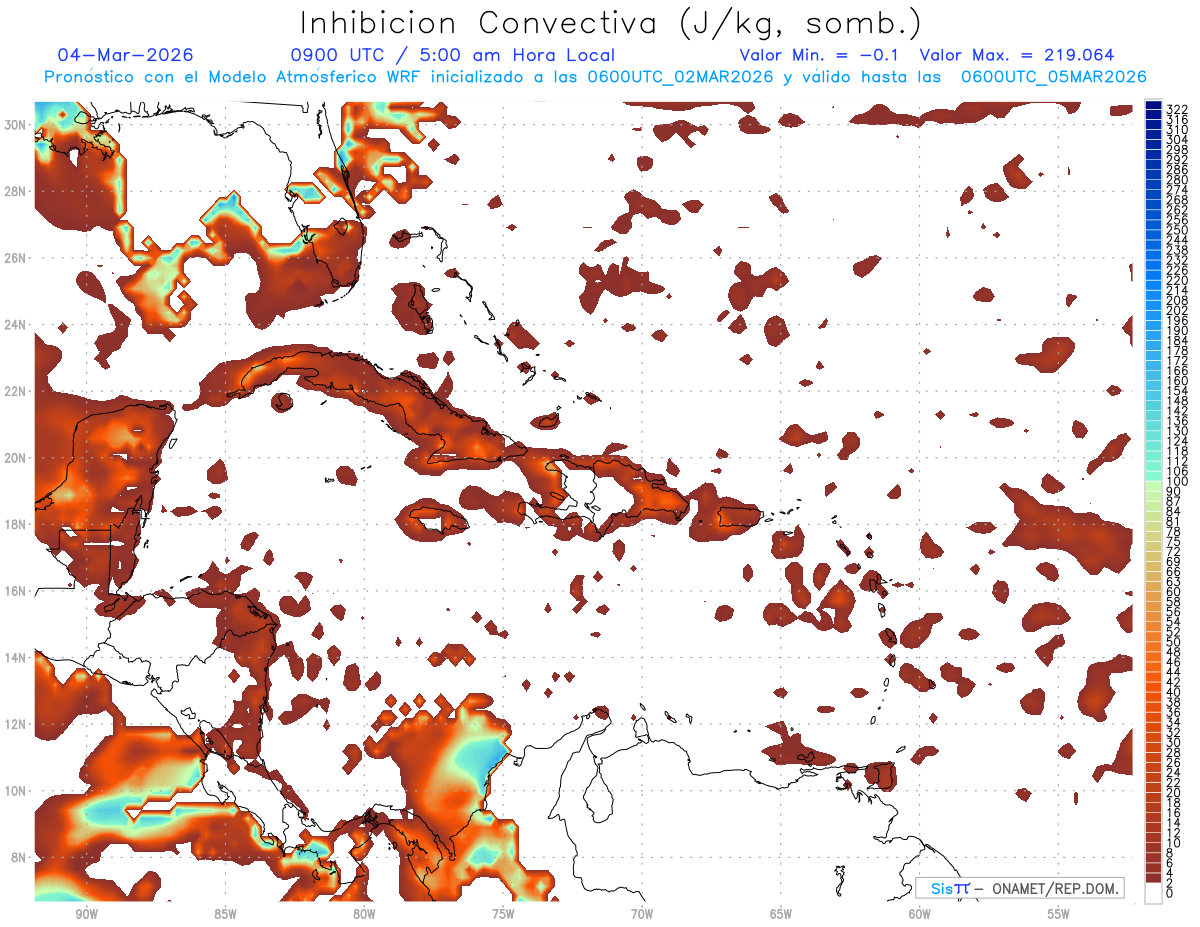1200x927 pixels.
Task: Click the '30N' latitude label
Action: click(17, 124)
